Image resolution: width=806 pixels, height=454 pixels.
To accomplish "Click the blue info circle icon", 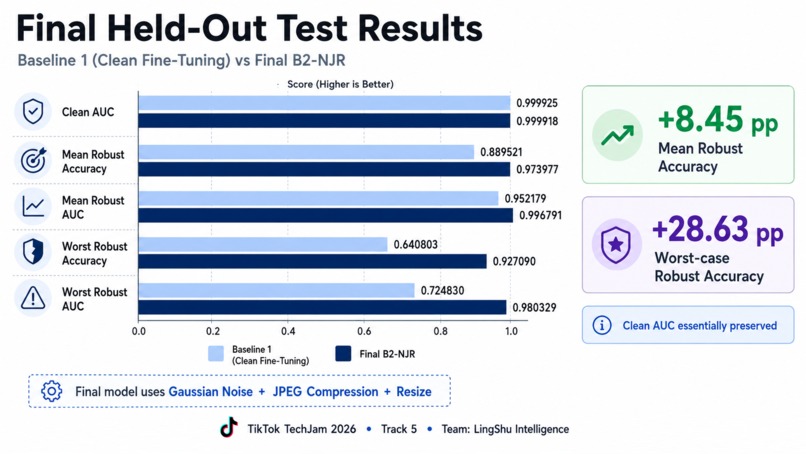I will tap(602, 325).
